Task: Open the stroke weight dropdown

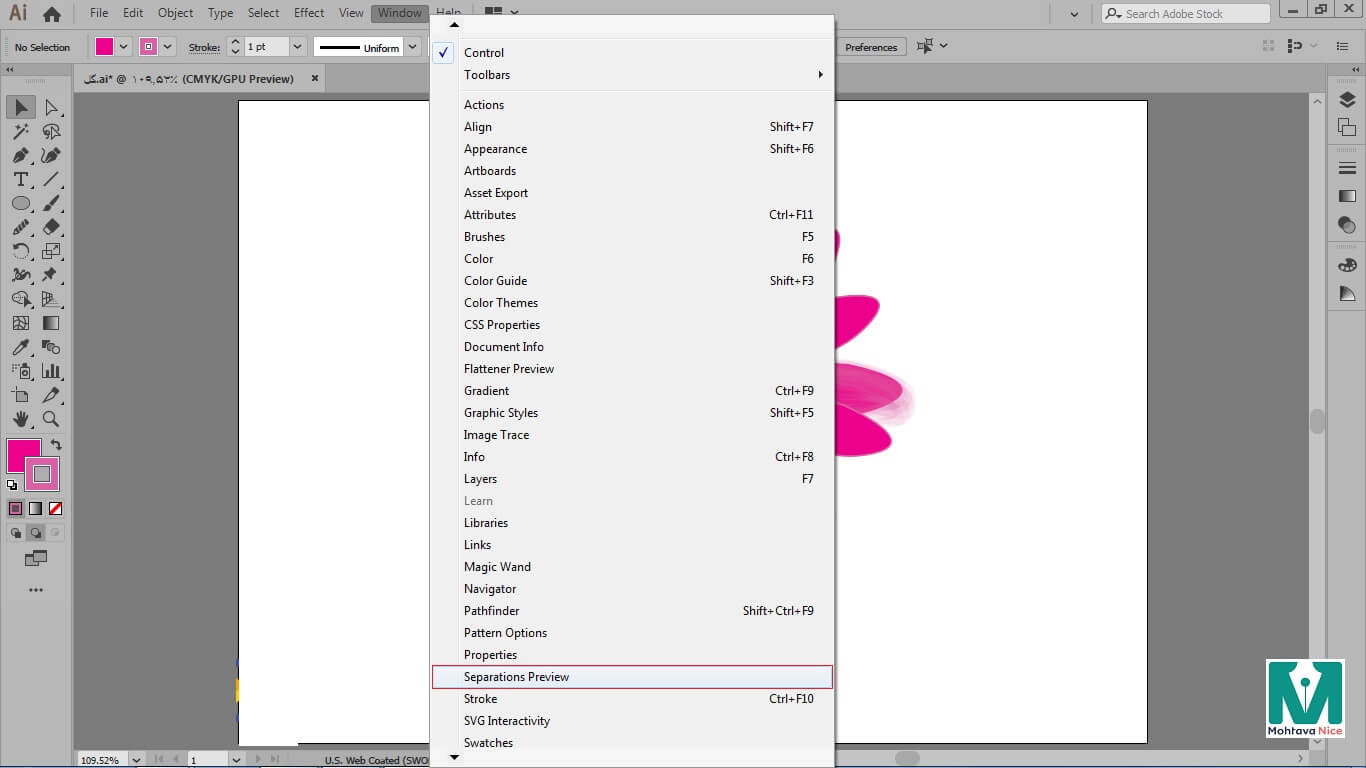Action: (x=297, y=47)
